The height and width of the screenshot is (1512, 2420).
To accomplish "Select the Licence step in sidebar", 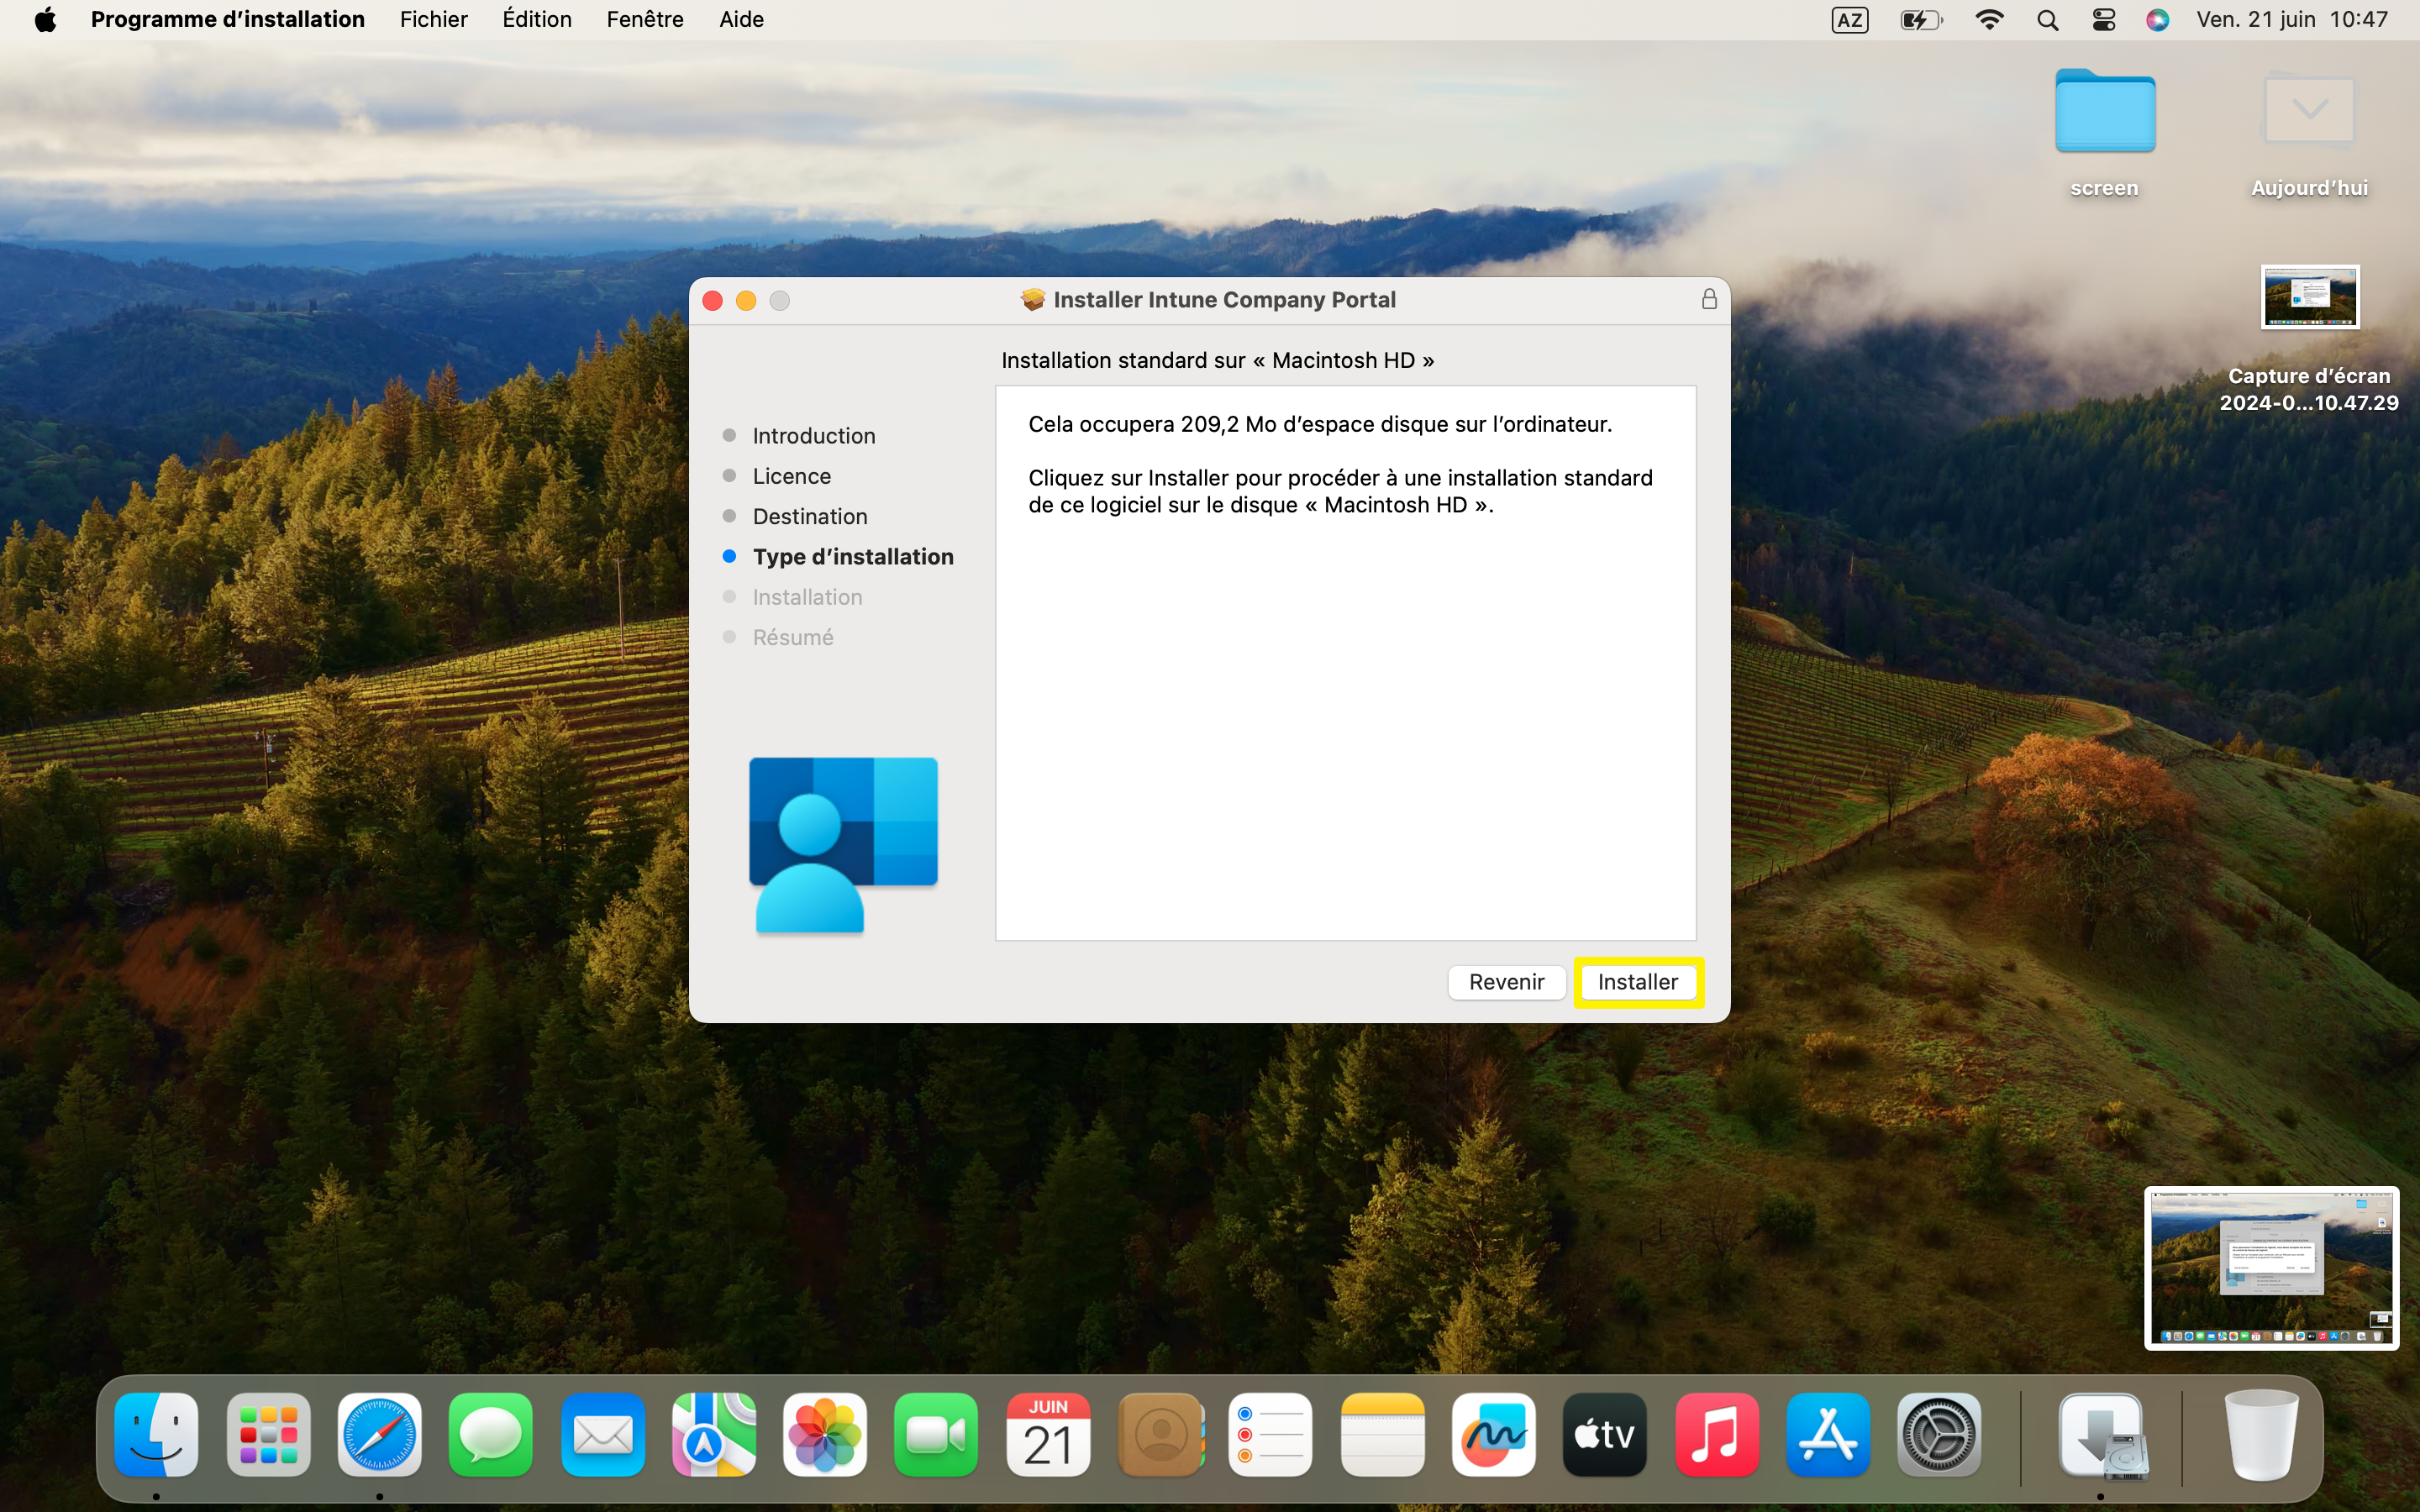I will pyautogui.click(x=791, y=476).
